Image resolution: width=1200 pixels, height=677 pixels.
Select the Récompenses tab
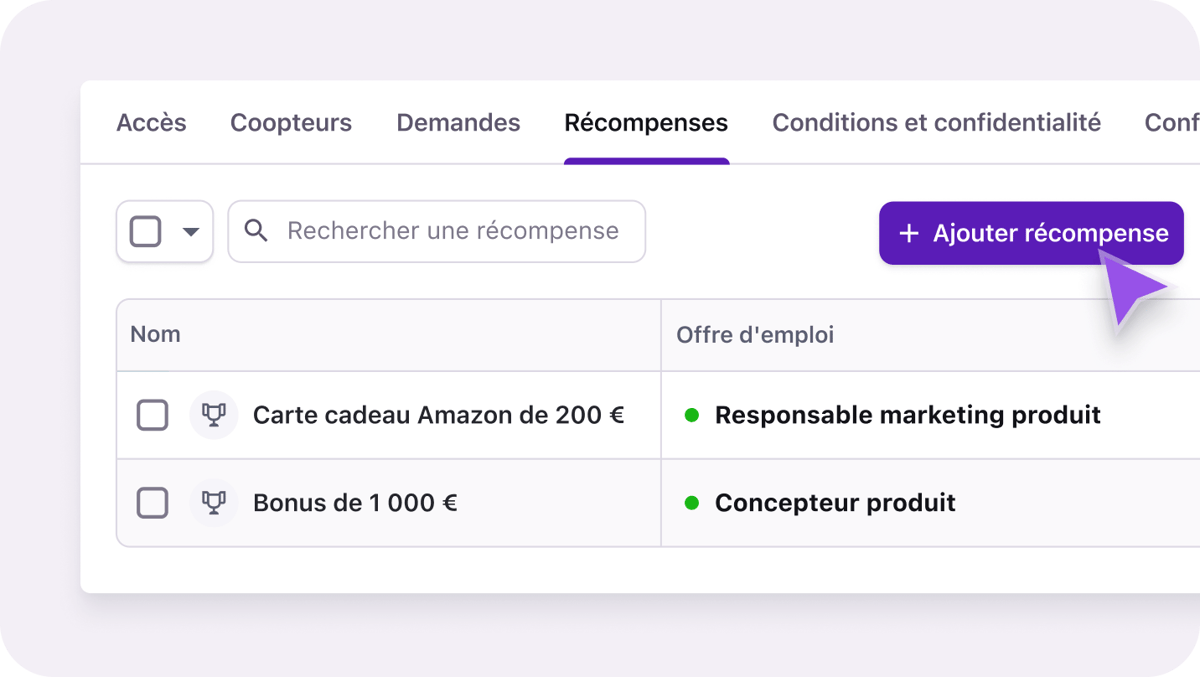coord(646,123)
